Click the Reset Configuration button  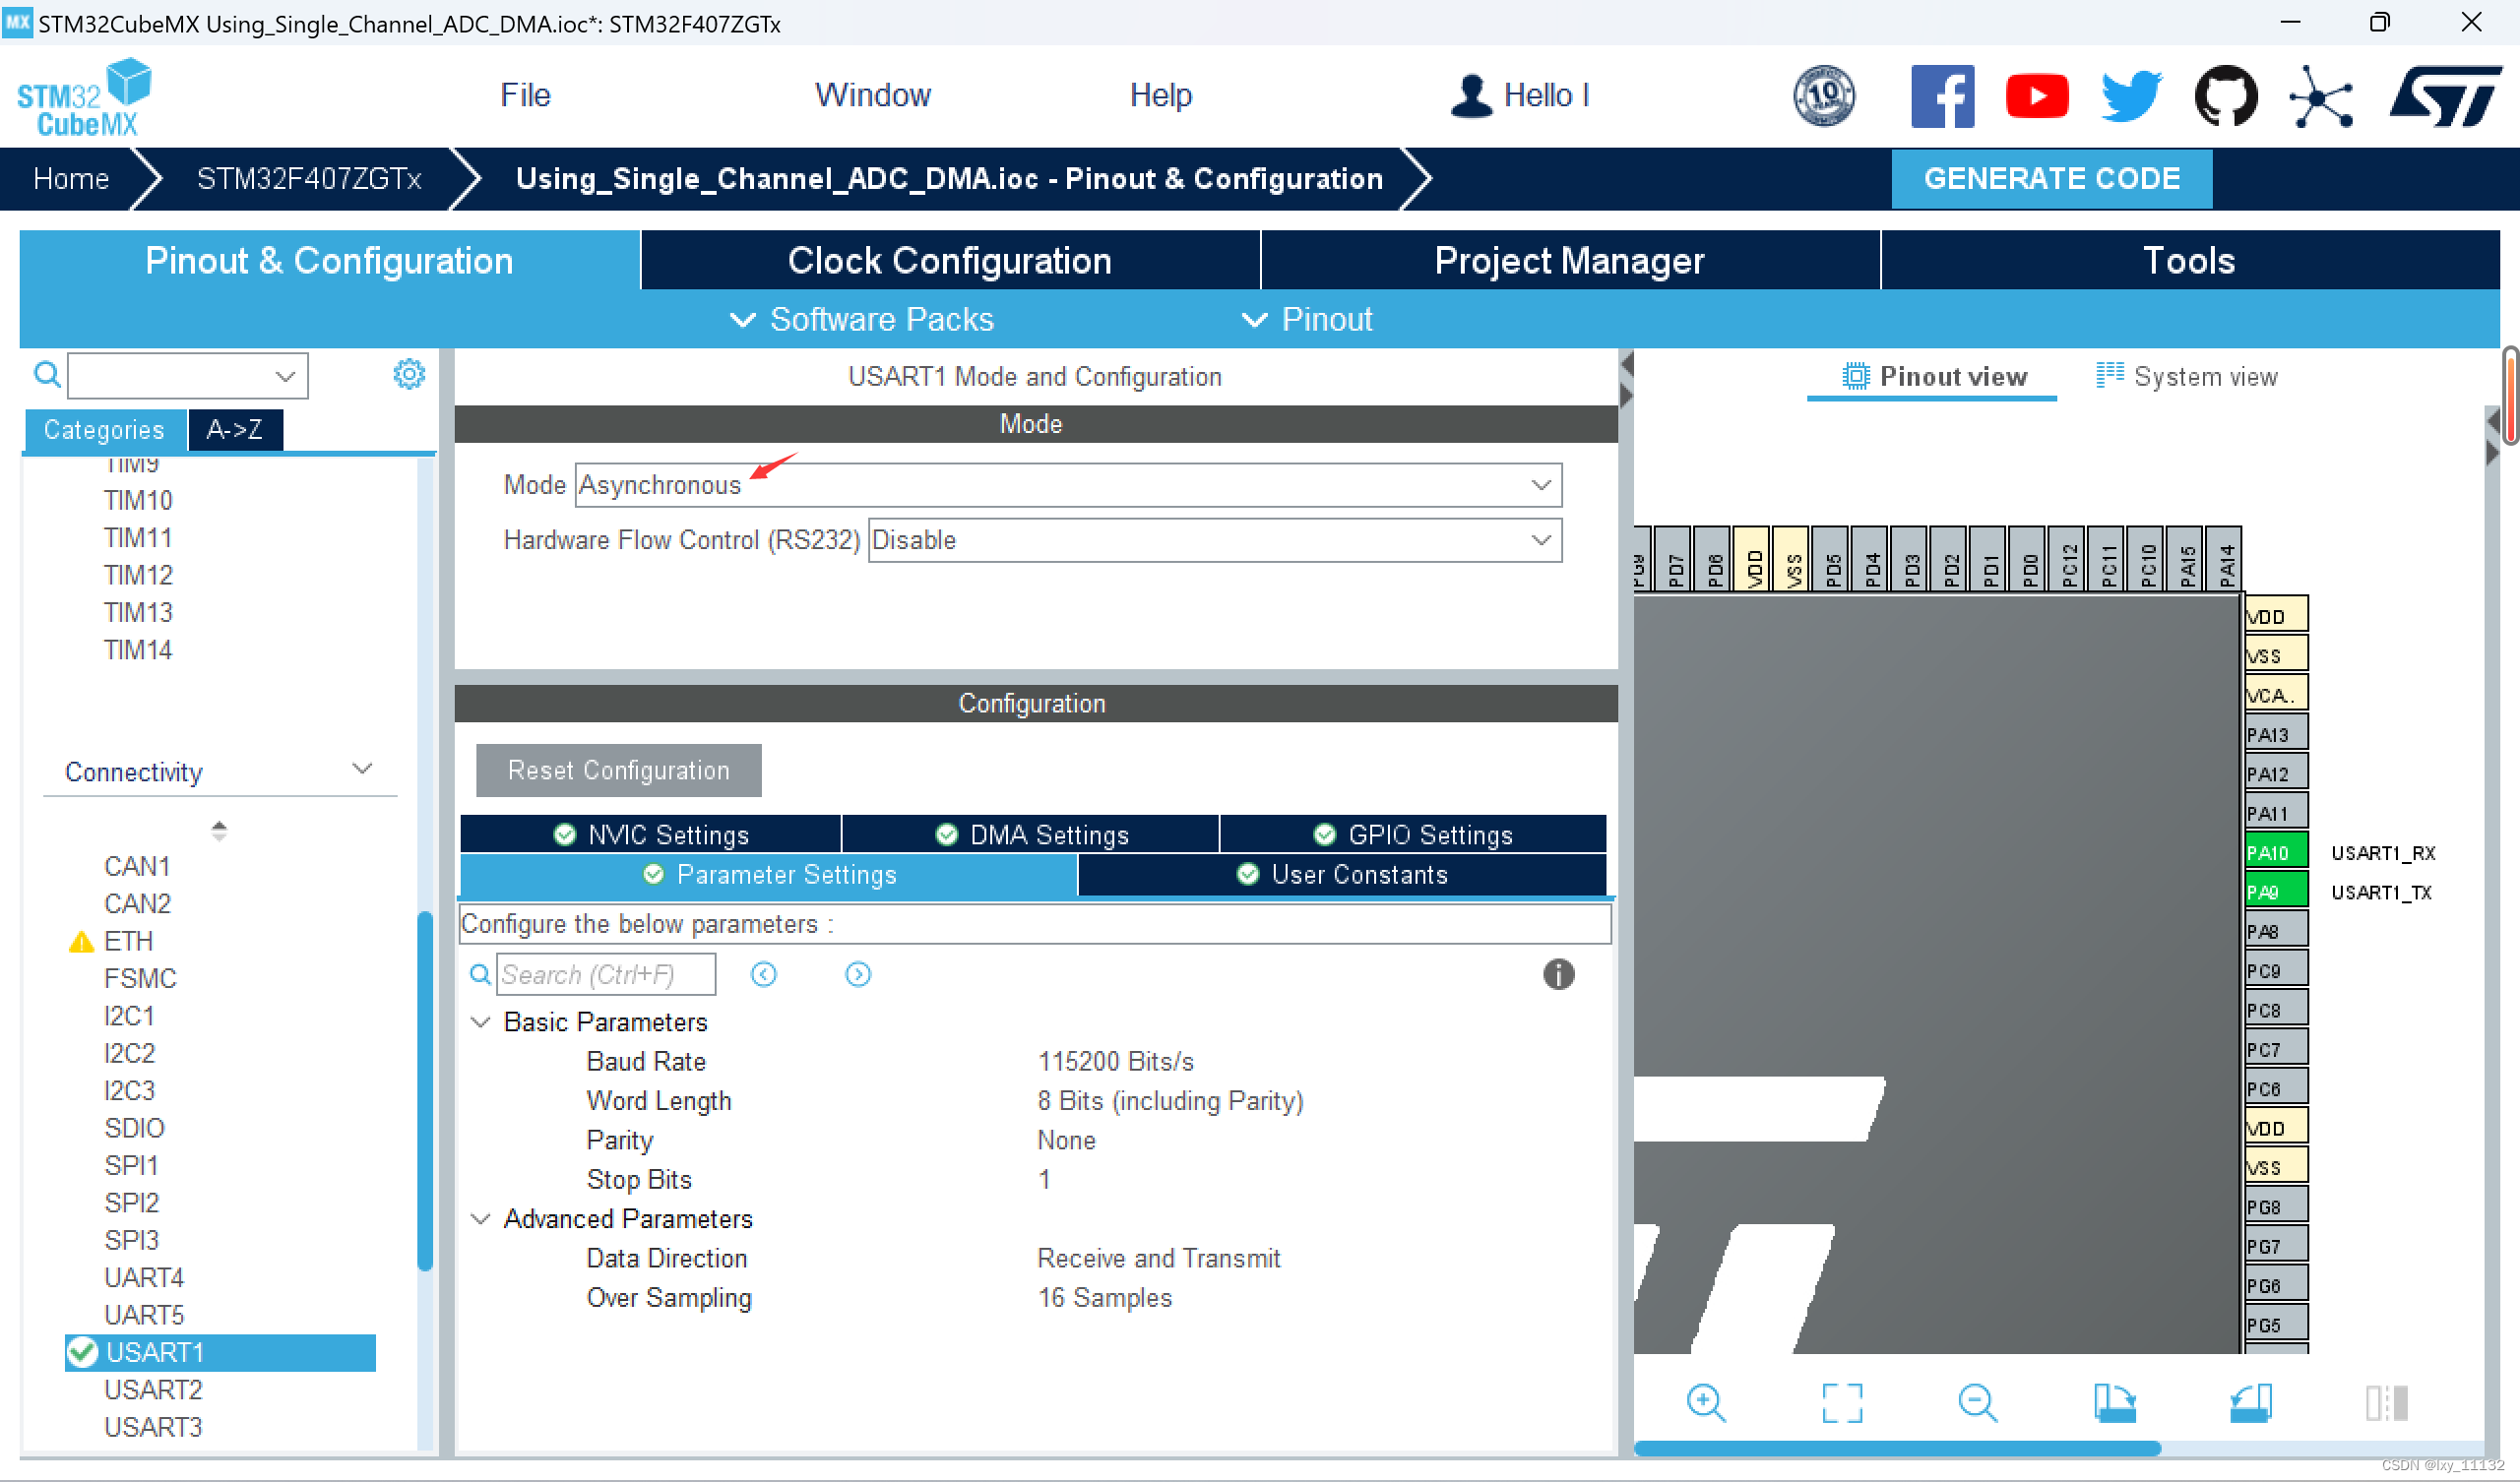point(618,770)
